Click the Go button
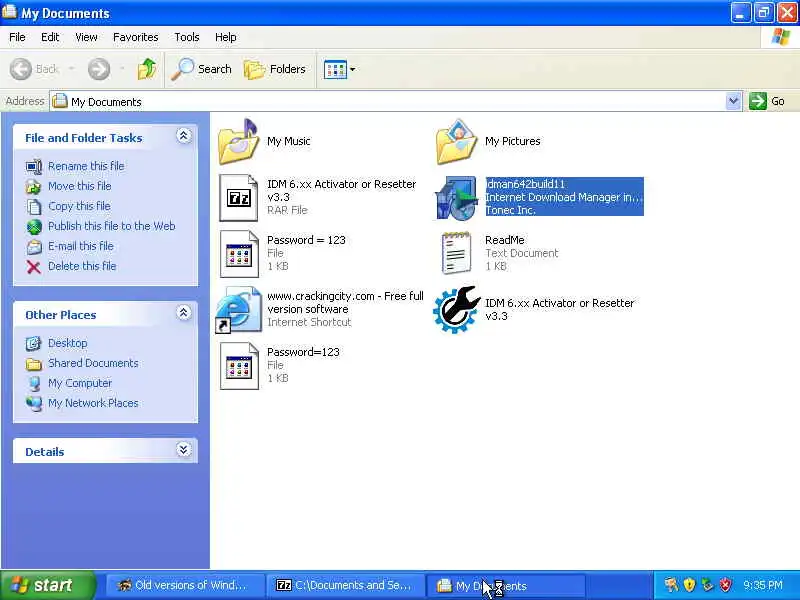 (767, 101)
